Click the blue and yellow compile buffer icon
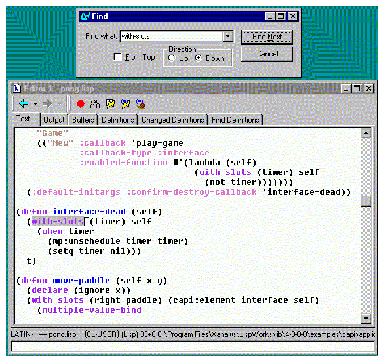 (126, 104)
